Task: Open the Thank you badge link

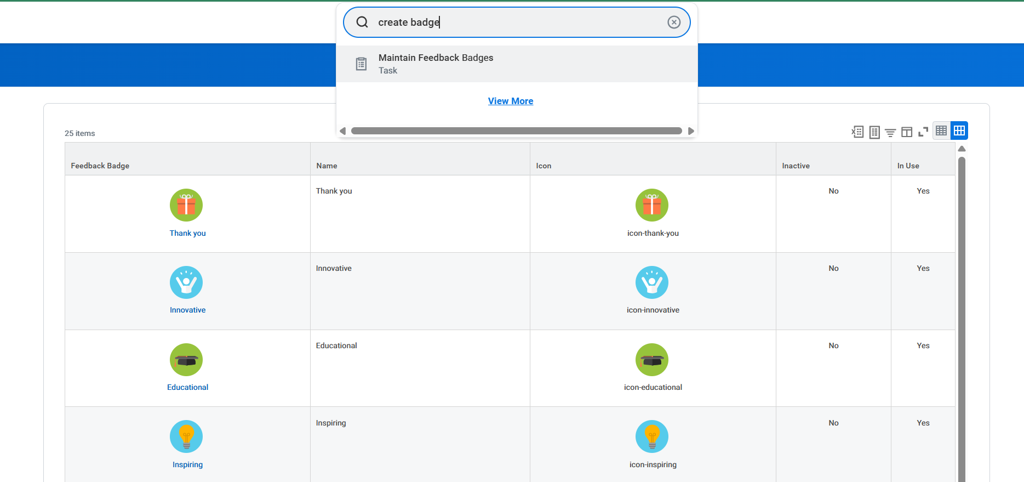Action: 187,233
